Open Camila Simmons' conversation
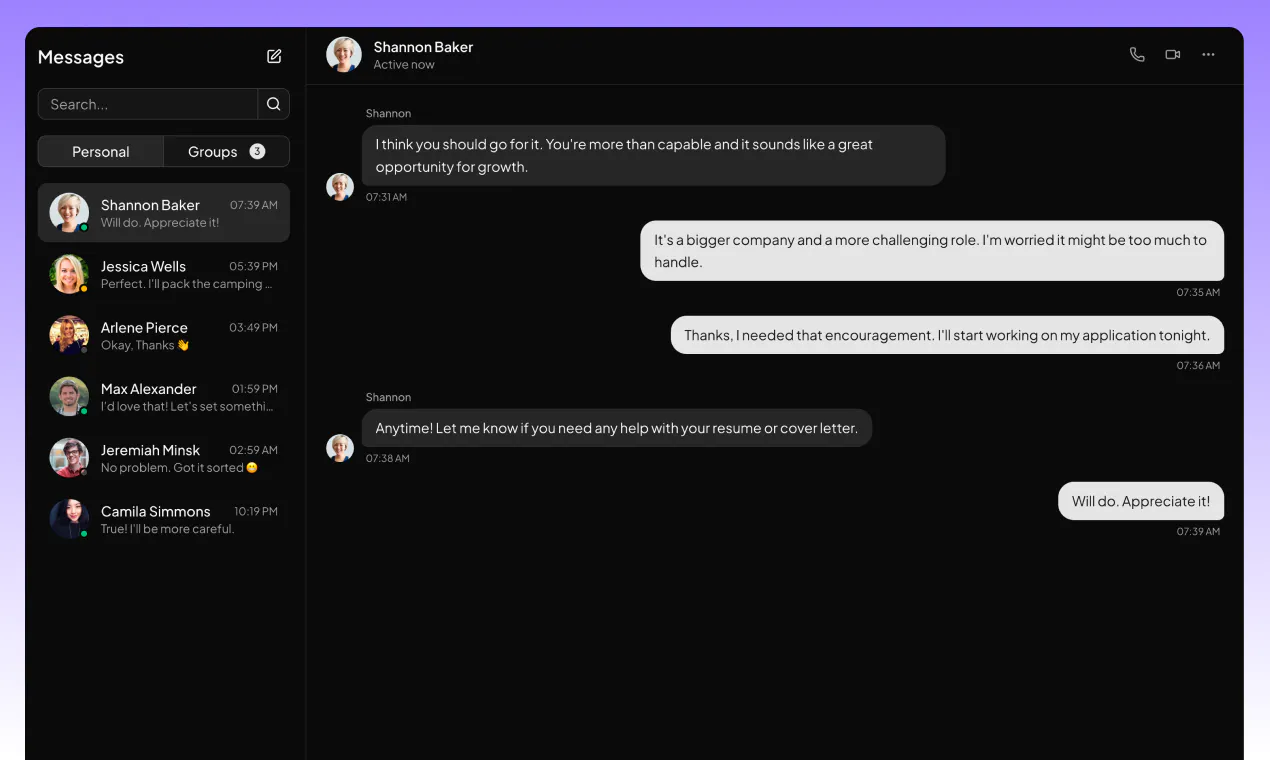This screenshot has height=760, width=1270. pyautogui.click(x=164, y=519)
